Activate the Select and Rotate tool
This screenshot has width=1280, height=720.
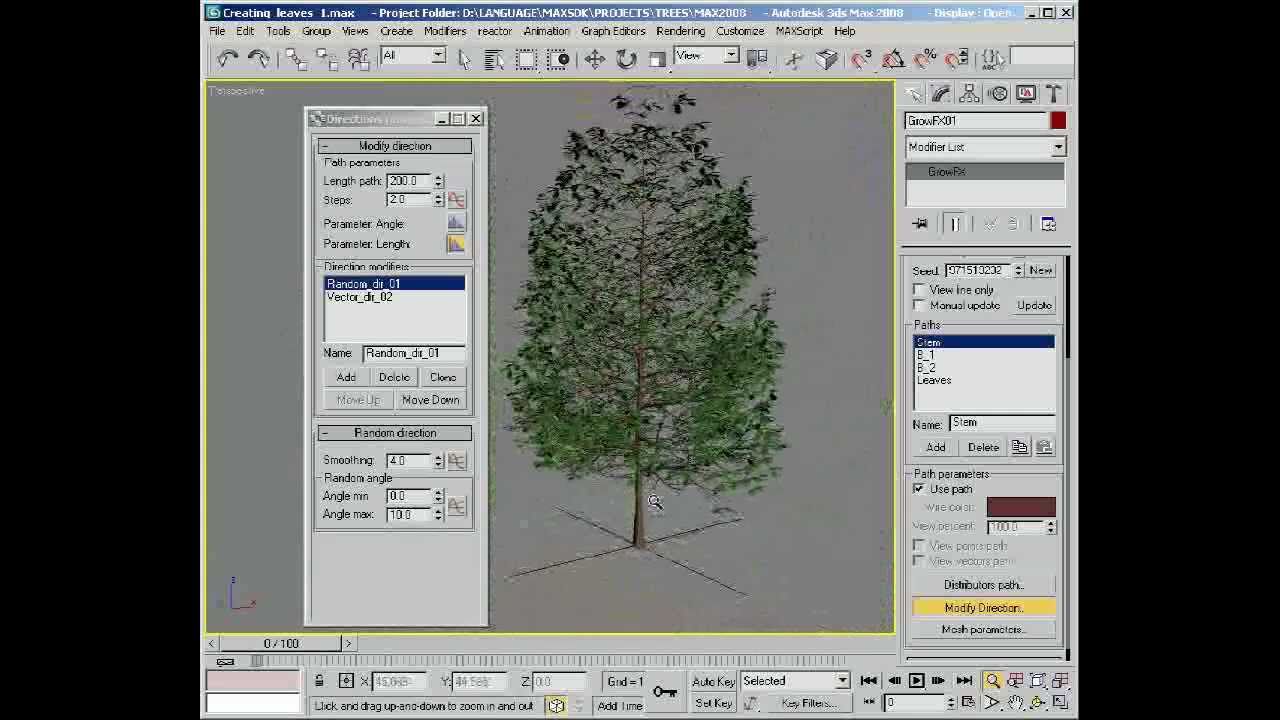tap(626, 59)
